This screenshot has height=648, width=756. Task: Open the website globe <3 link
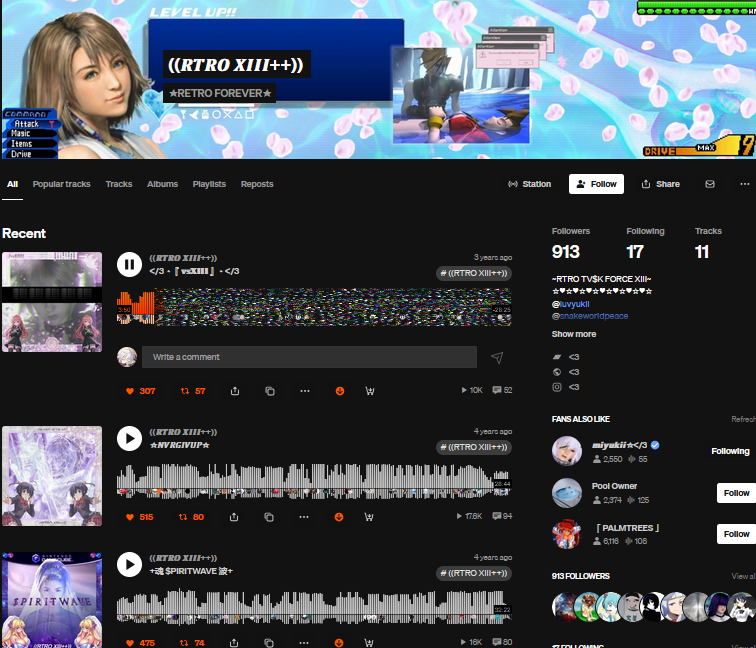pos(566,372)
